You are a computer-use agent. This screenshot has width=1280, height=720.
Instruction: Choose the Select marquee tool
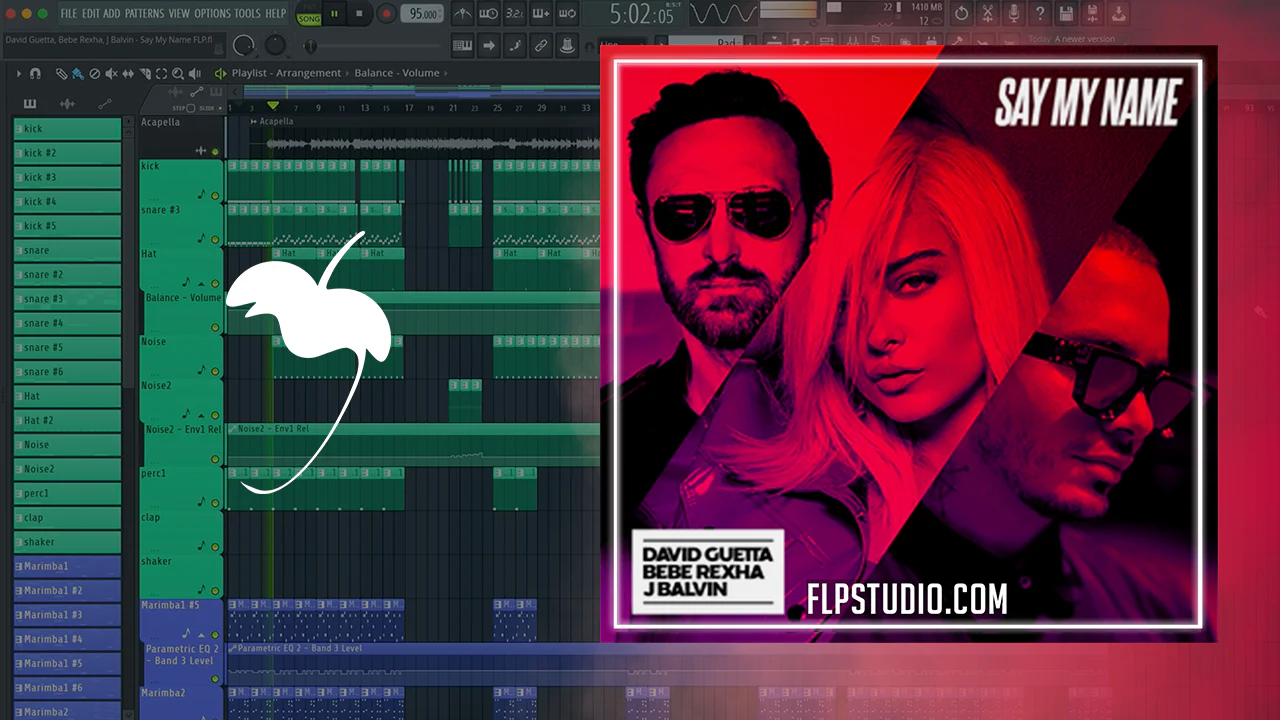tap(161, 73)
